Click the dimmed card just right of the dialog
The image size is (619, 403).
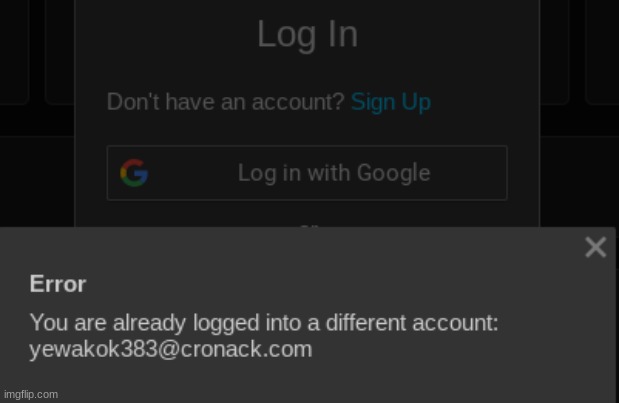[554, 51]
